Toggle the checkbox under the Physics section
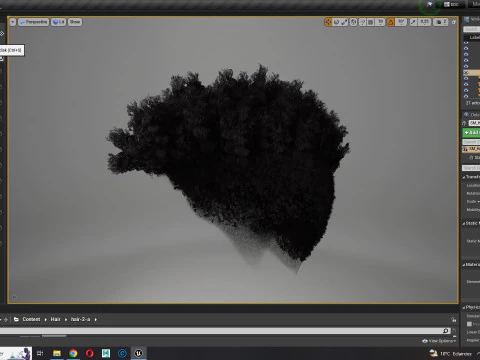The width and height of the screenshot is (480, 360). coord(469,324)
